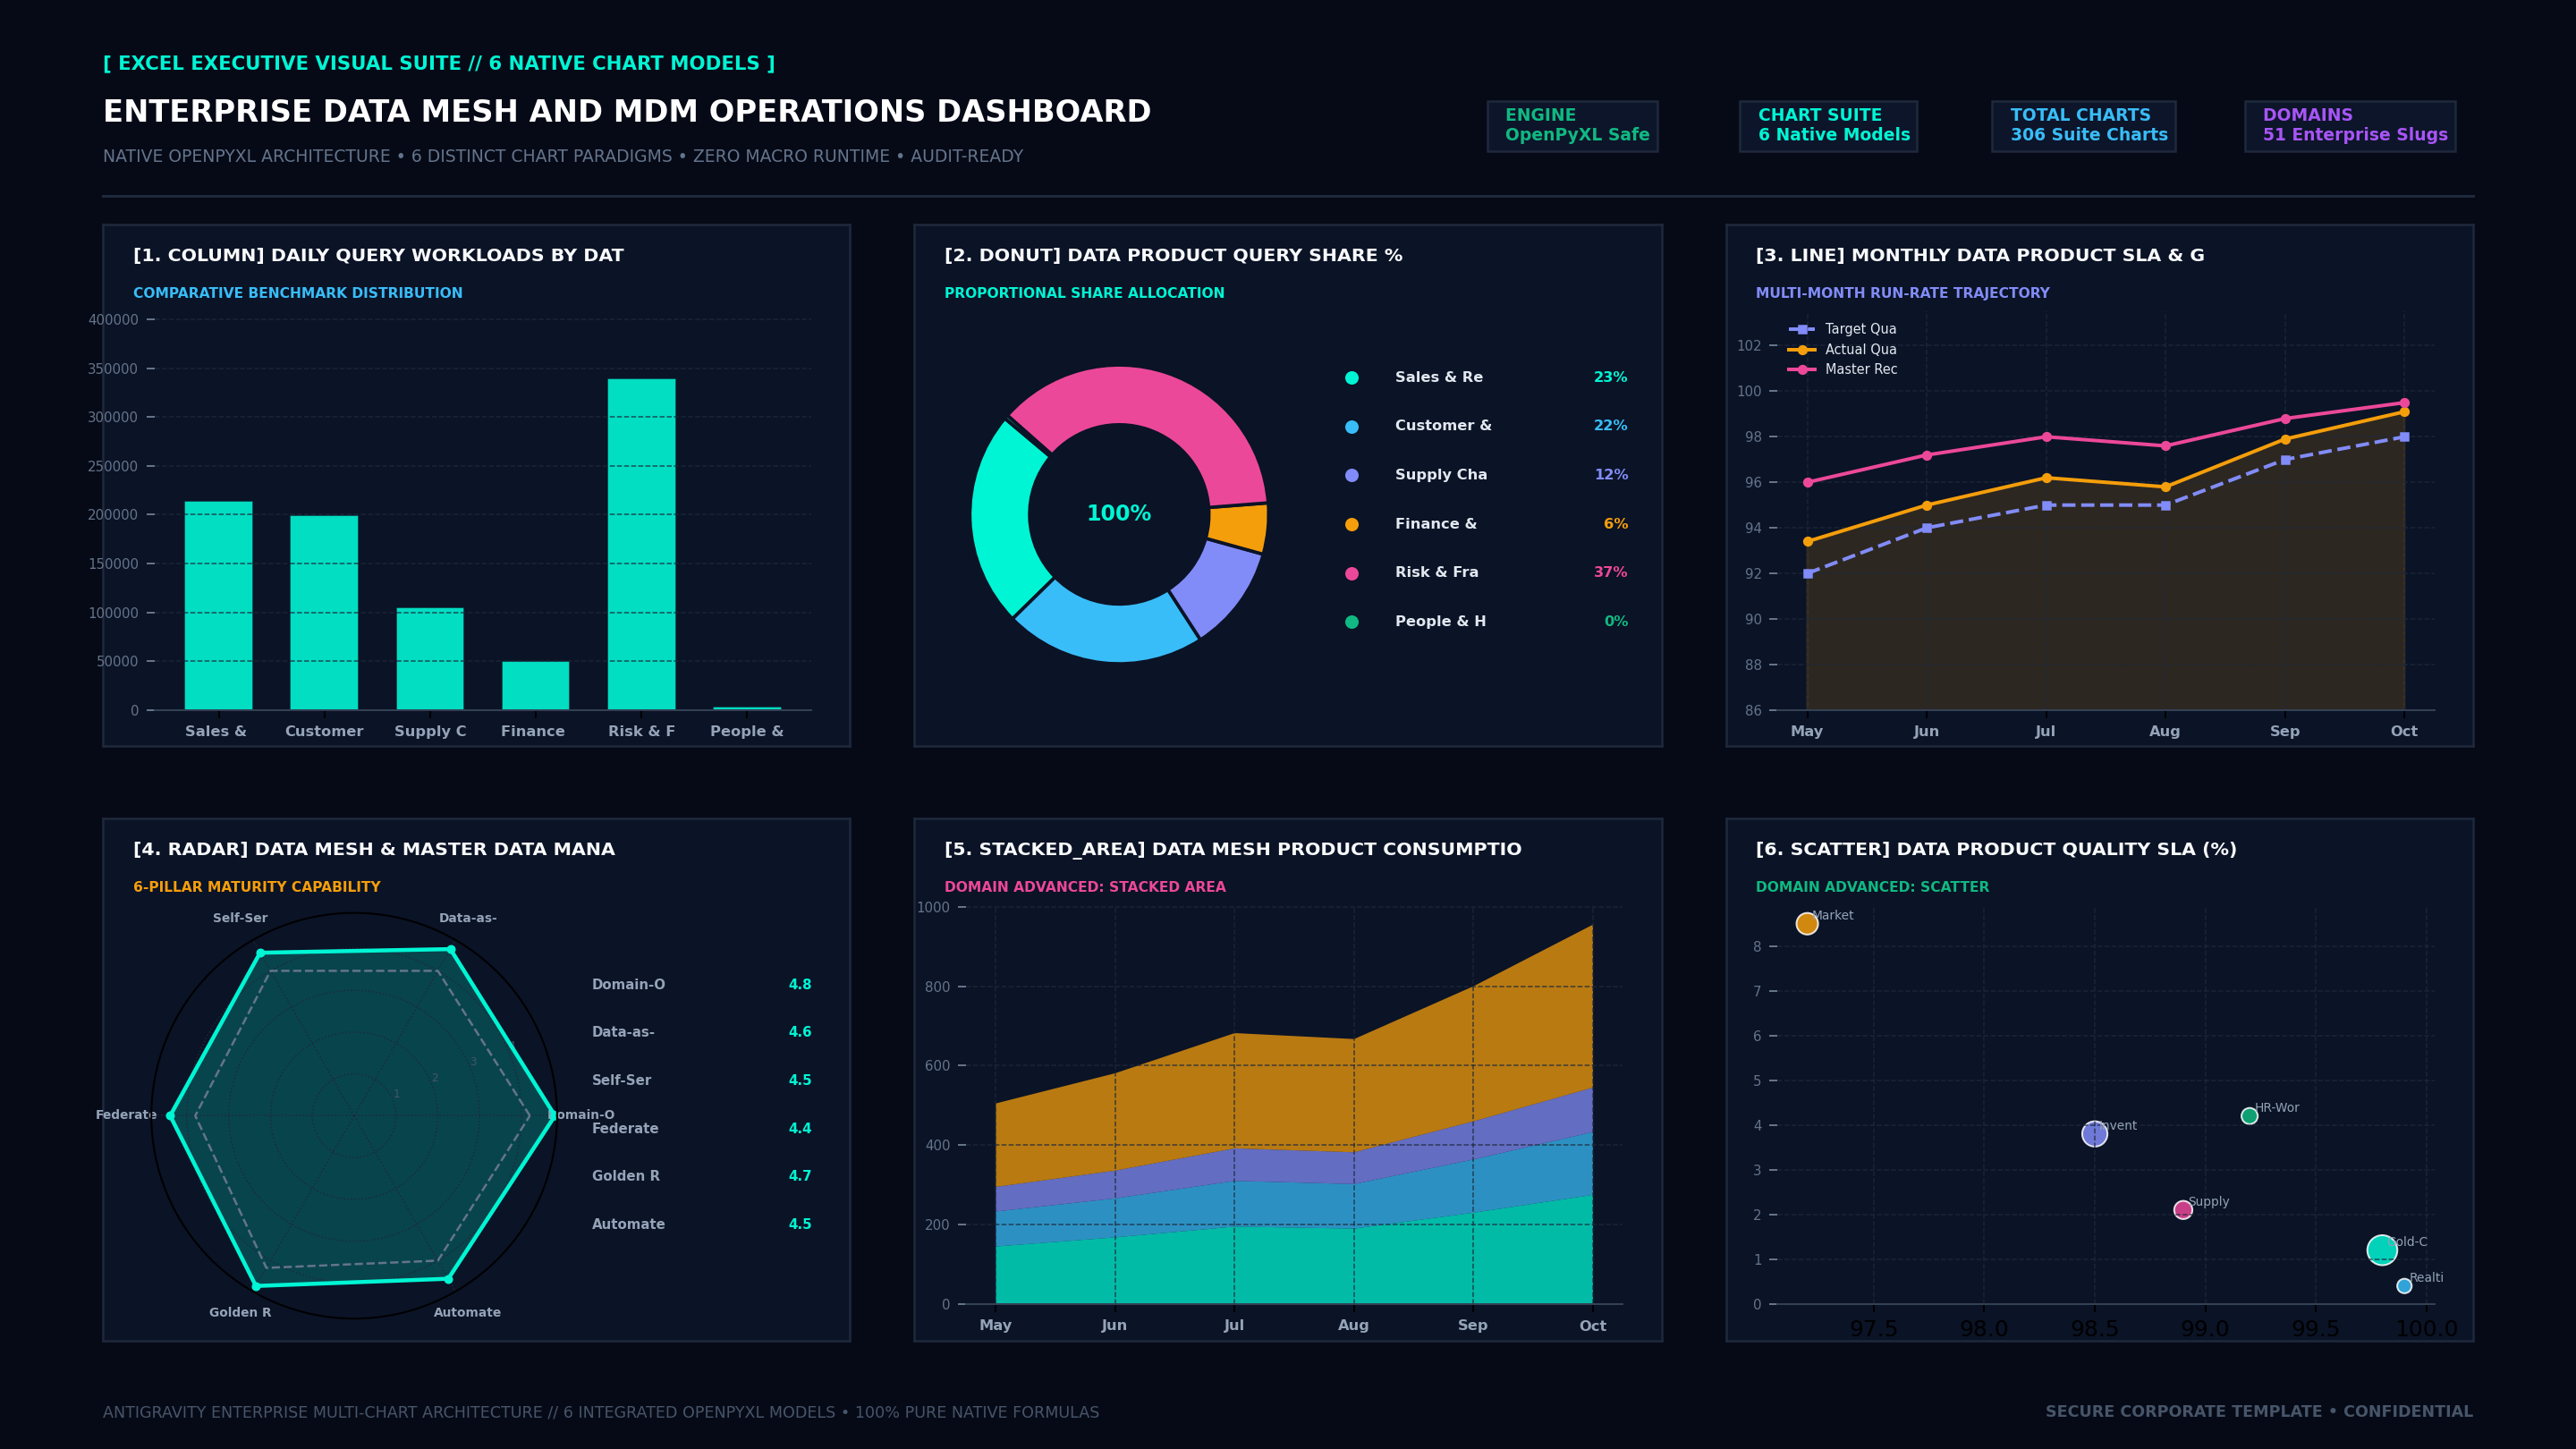Click the [1. COLUMN] chart title

pyautogui.click(x=378, y=256)
